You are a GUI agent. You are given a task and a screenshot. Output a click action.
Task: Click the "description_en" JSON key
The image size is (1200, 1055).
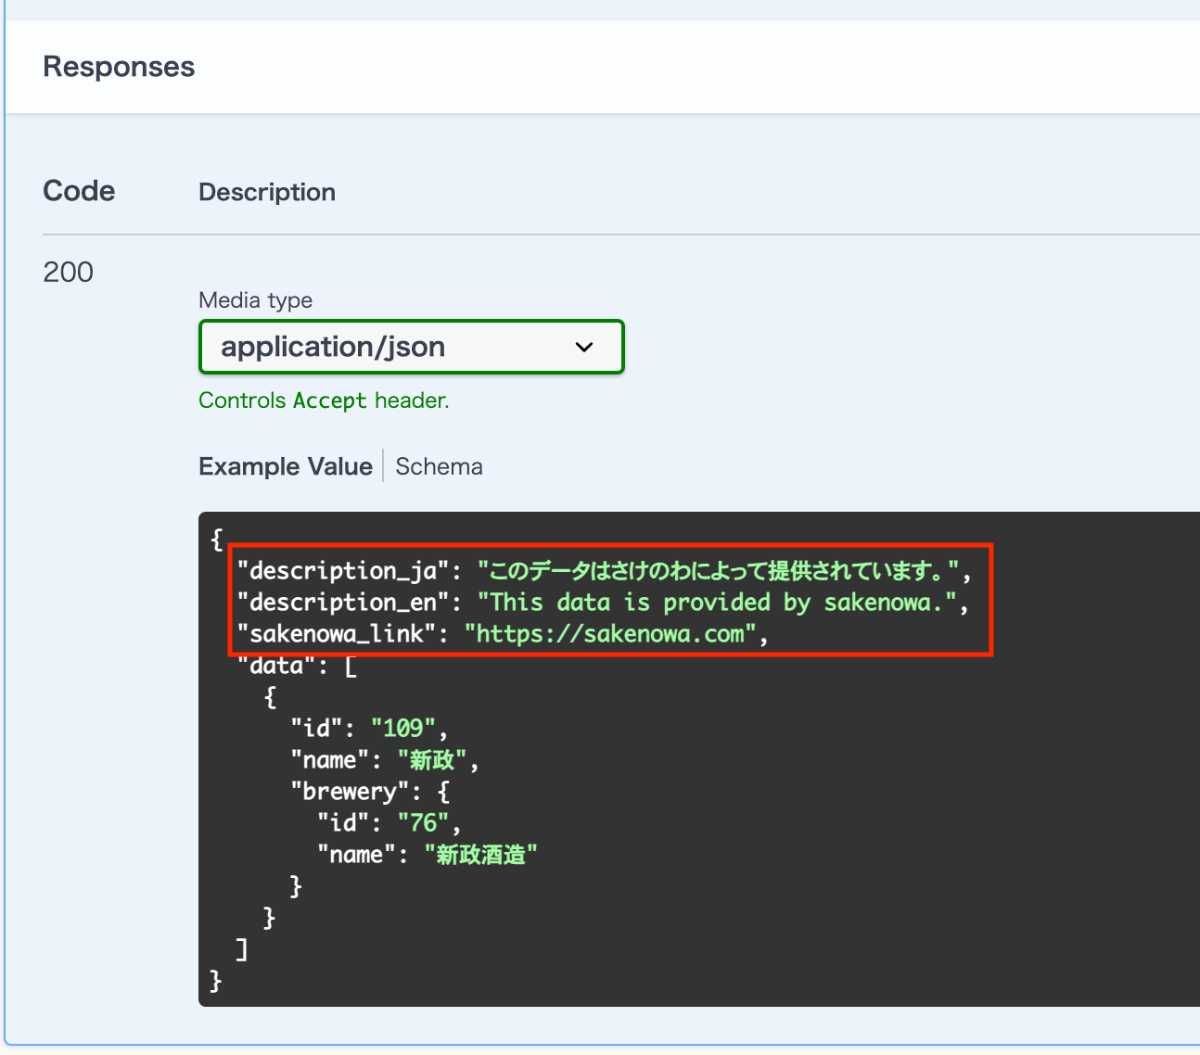pyautogui.click(x=343, y=602)
